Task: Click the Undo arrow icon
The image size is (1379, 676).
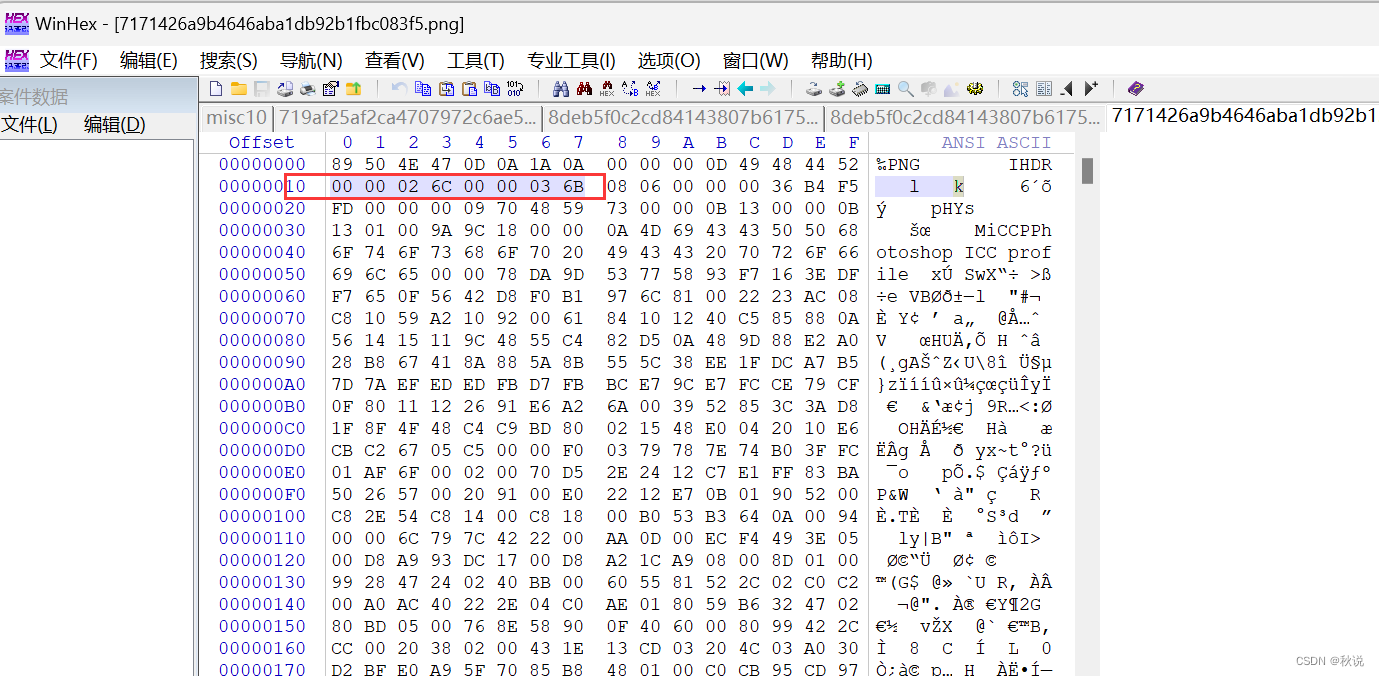Action: [400, 88]
